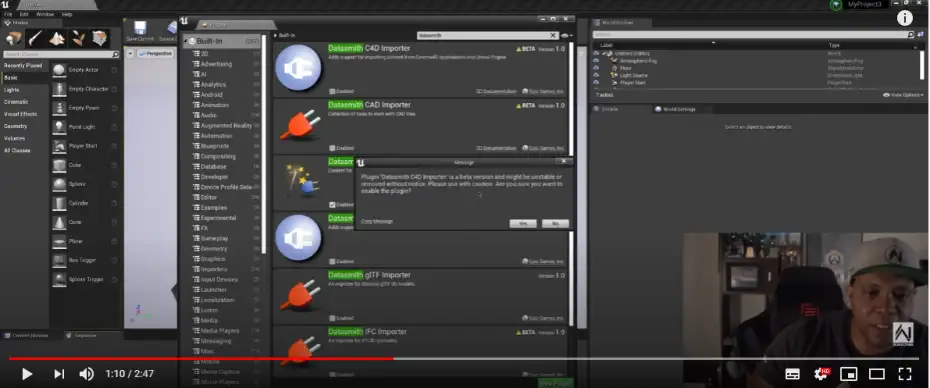Viewport: 930px width, 388px height.
Task: Click the Save Current toolbar icon
Action: click(140, 28)
